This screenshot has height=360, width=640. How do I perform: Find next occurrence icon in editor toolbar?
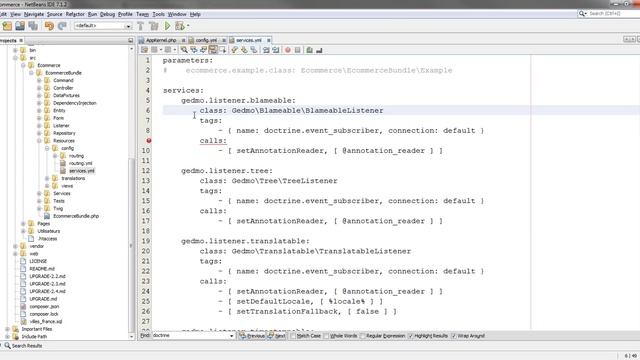point(203,50)
